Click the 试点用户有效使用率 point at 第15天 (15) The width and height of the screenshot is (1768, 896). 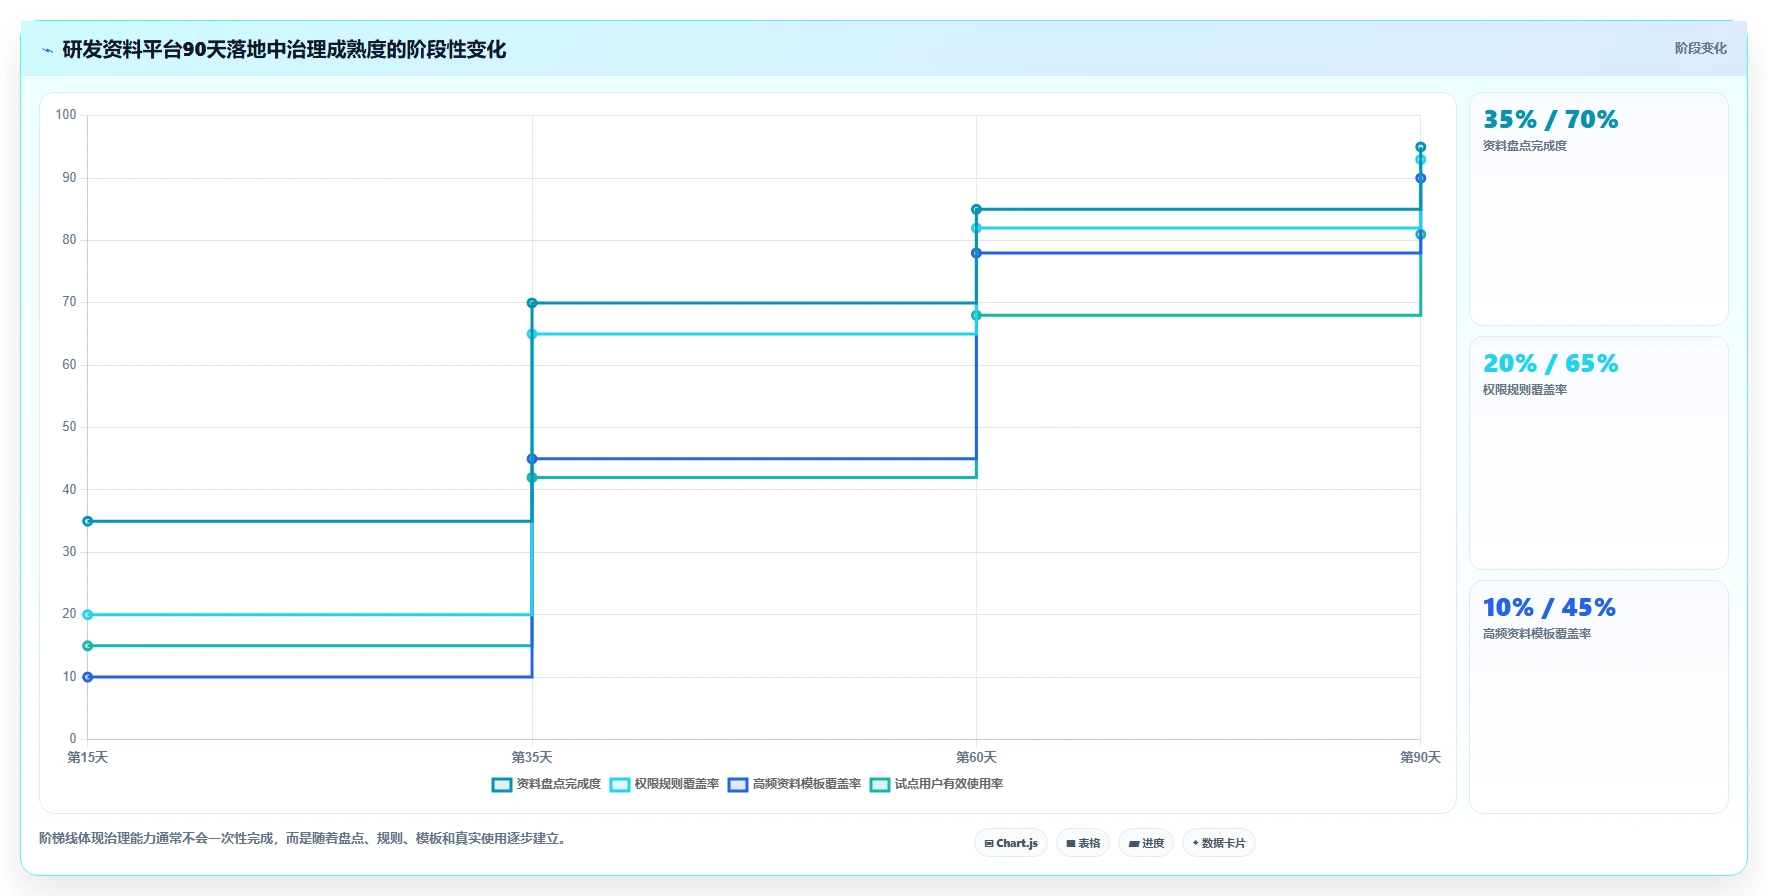click(88, 646)
